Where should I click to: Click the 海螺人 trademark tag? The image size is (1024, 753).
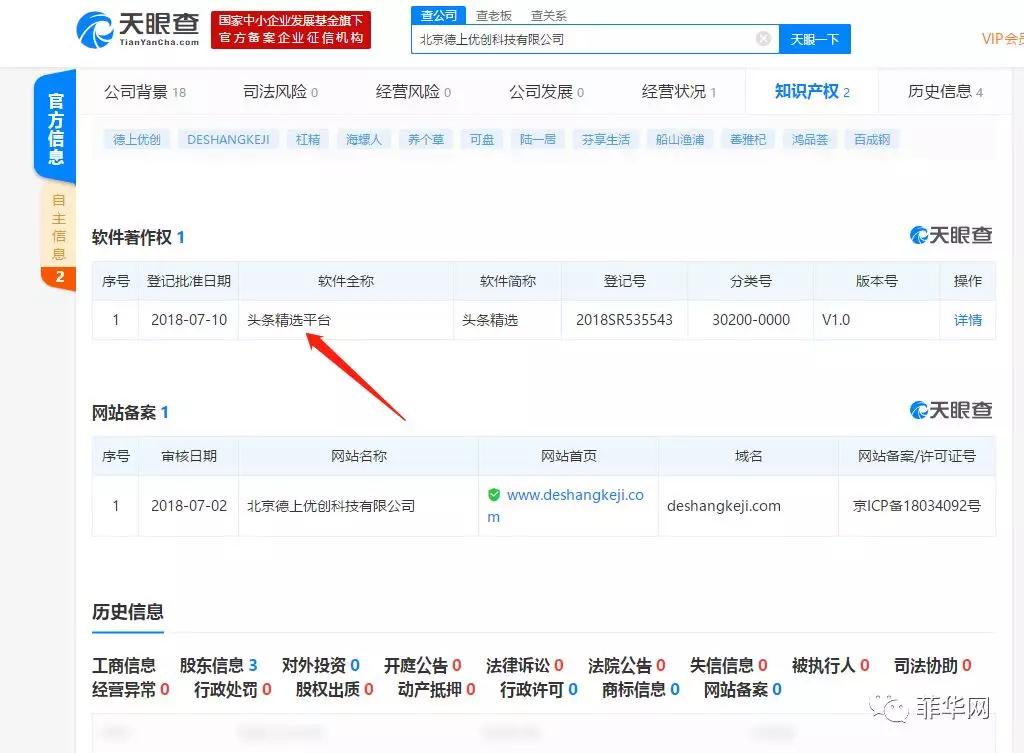[x=364, y=139]
